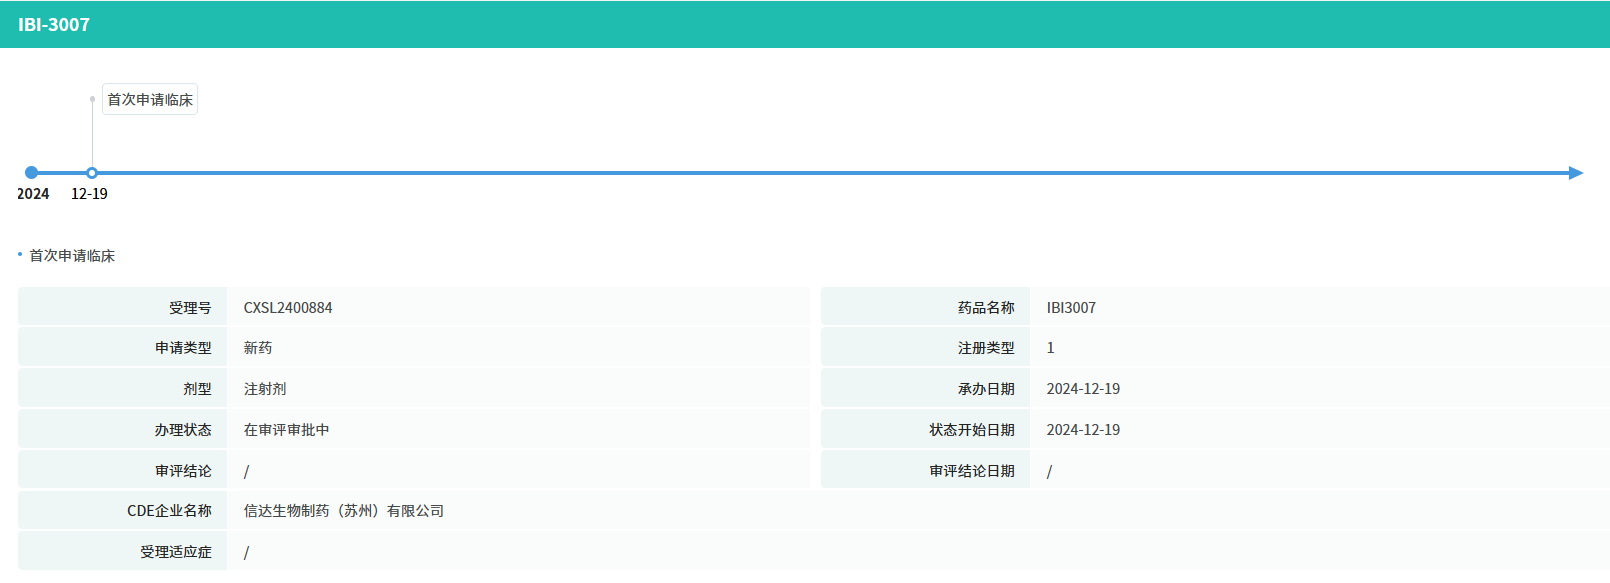
Task: Click the 审评结论日期 field label
Action: pyautogui.click(x=972, y=471)
